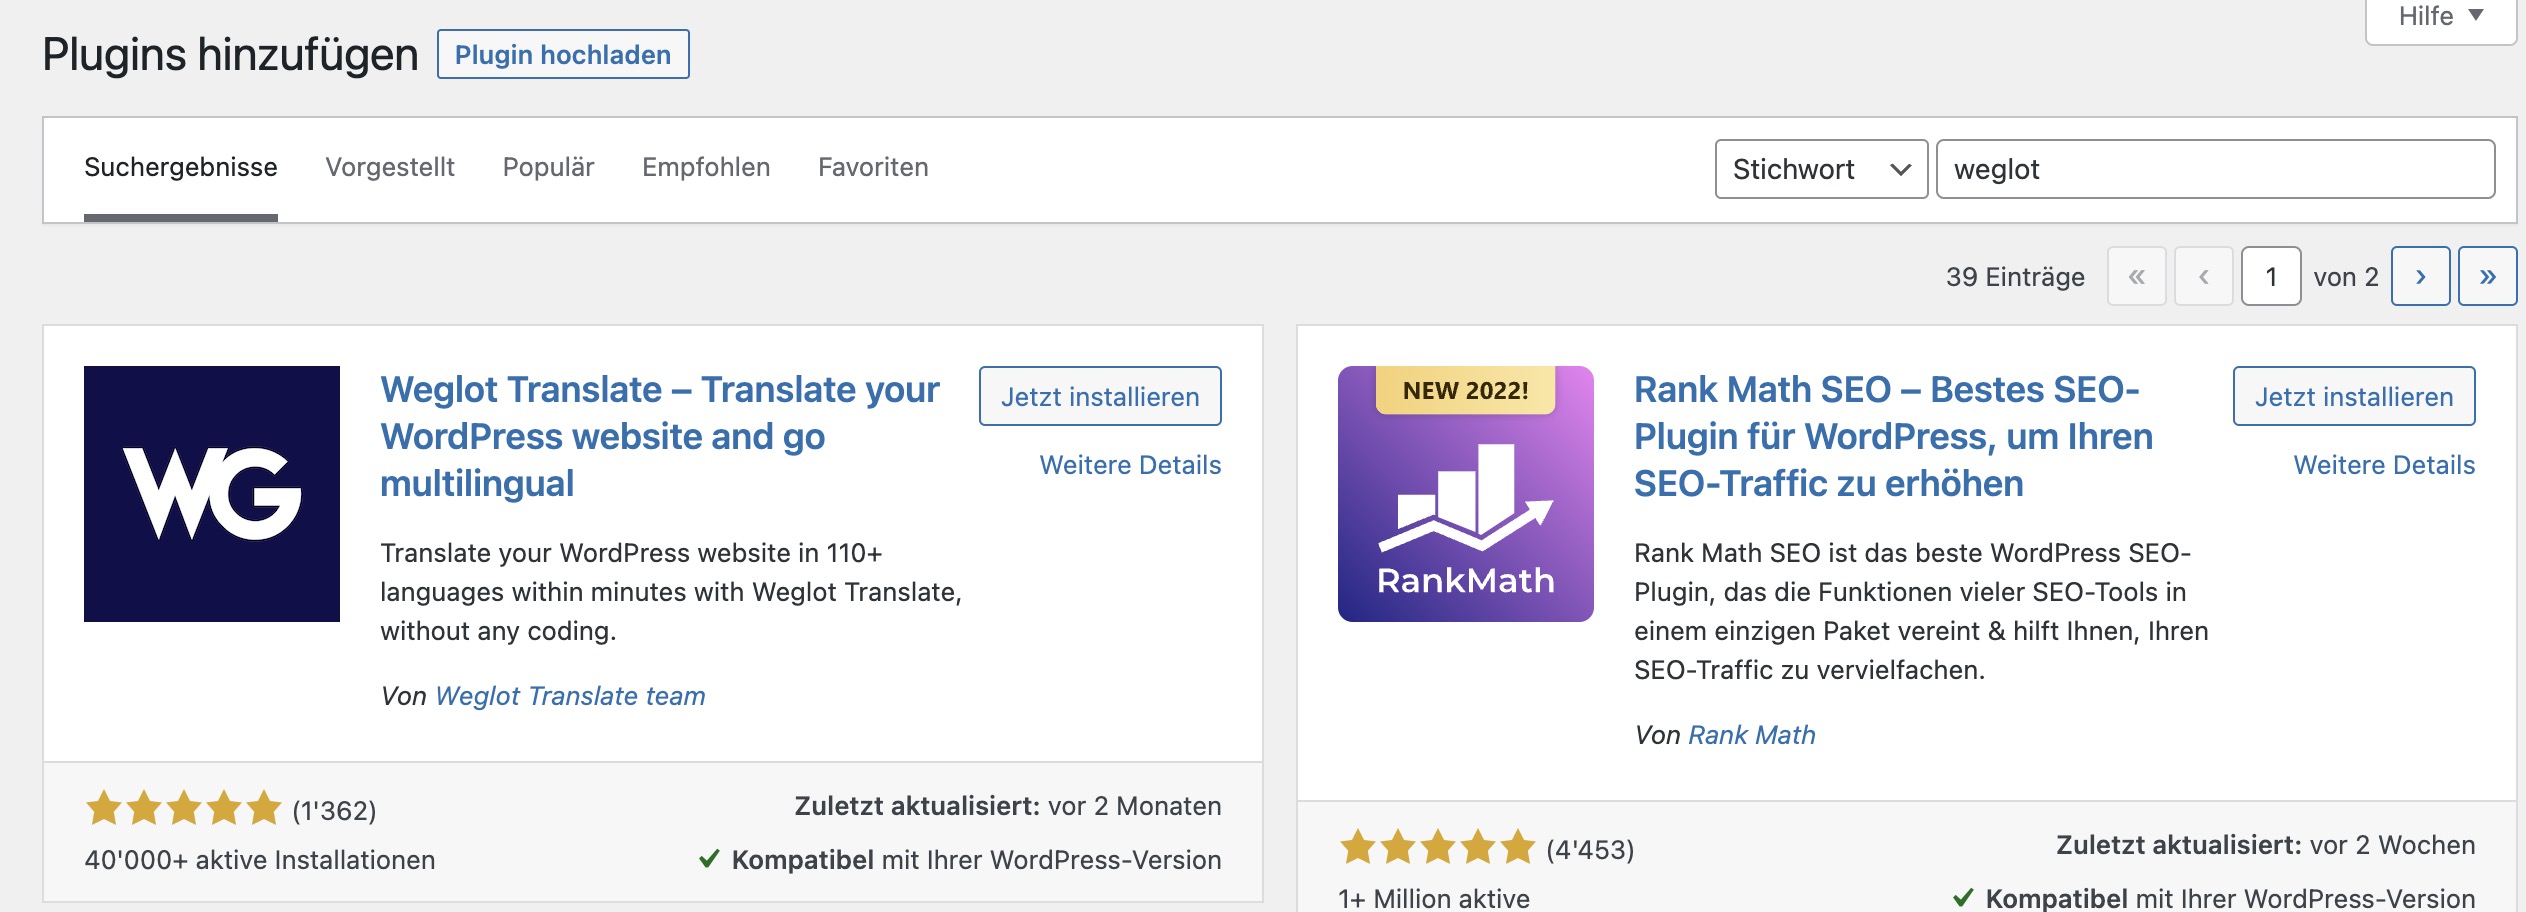Select the Suchergebnisse tab

point(181,167)
